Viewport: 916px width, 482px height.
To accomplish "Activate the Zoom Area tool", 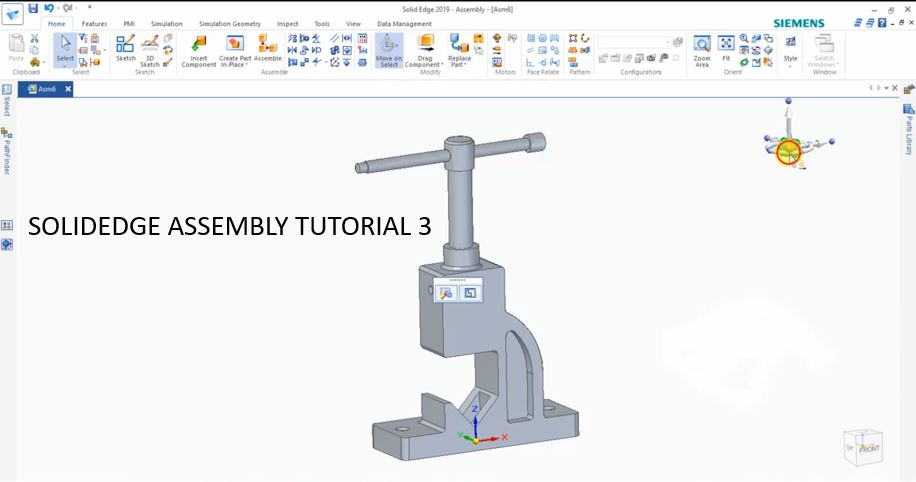I will point(702,51).
